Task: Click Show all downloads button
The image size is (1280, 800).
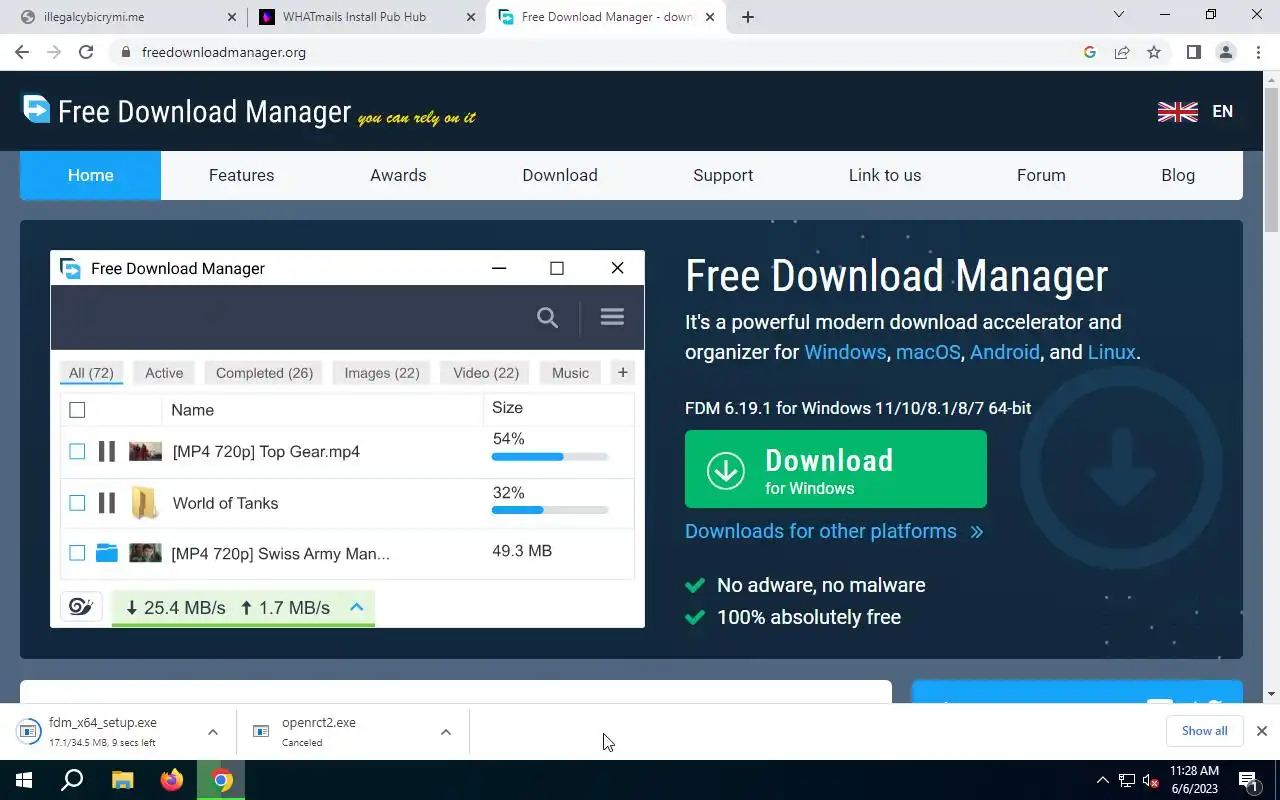Action: coord(1204,731)
